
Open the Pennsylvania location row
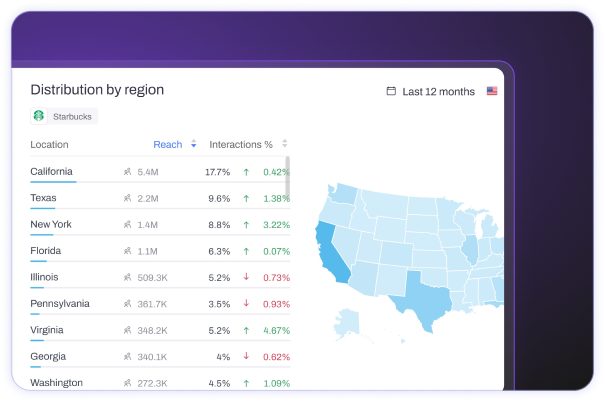click(x=160, y=304)
